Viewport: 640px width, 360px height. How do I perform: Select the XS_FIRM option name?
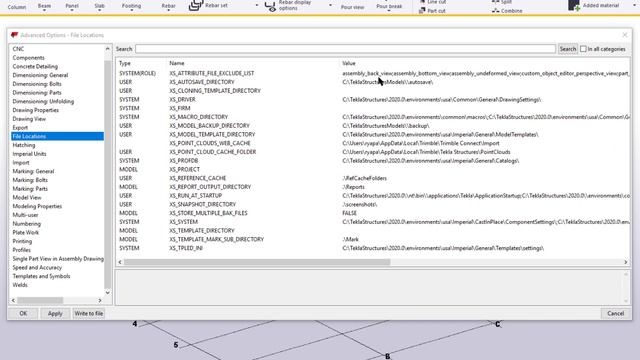click(180, 108)
